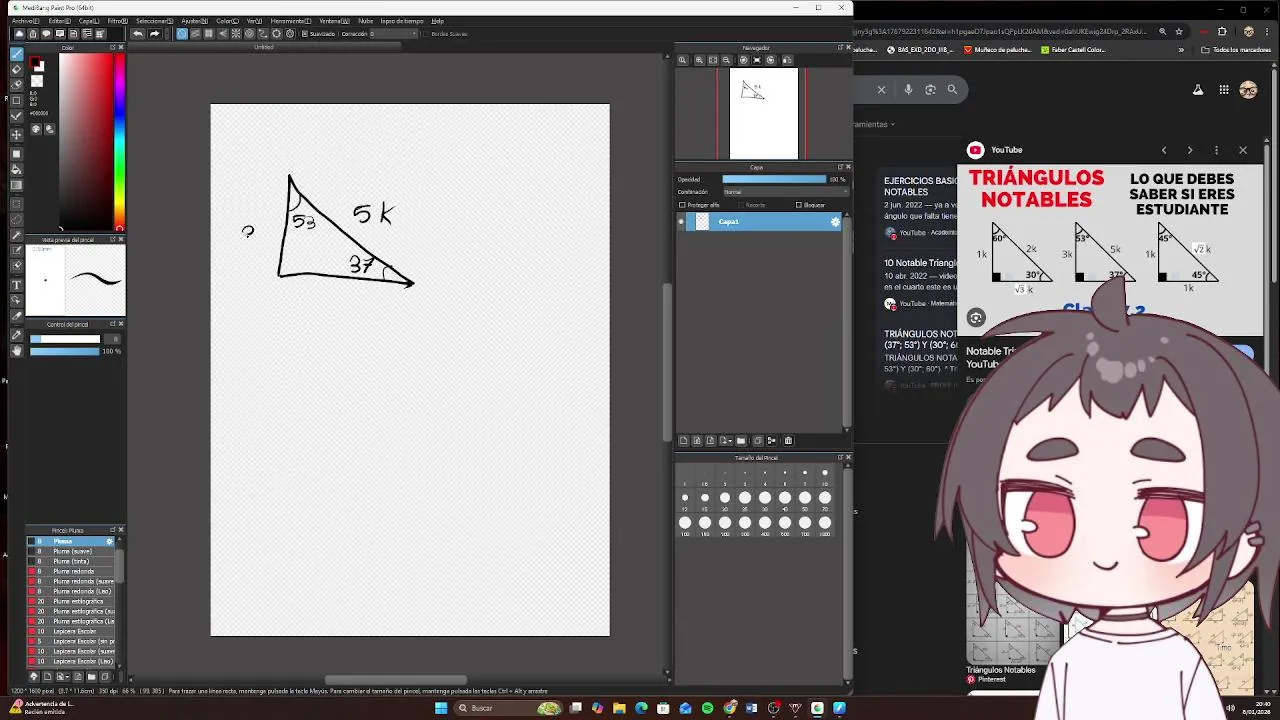Open the Herramienta menu
The width and height of the screenshot is (1280, 720).
(x=291, y=21)
